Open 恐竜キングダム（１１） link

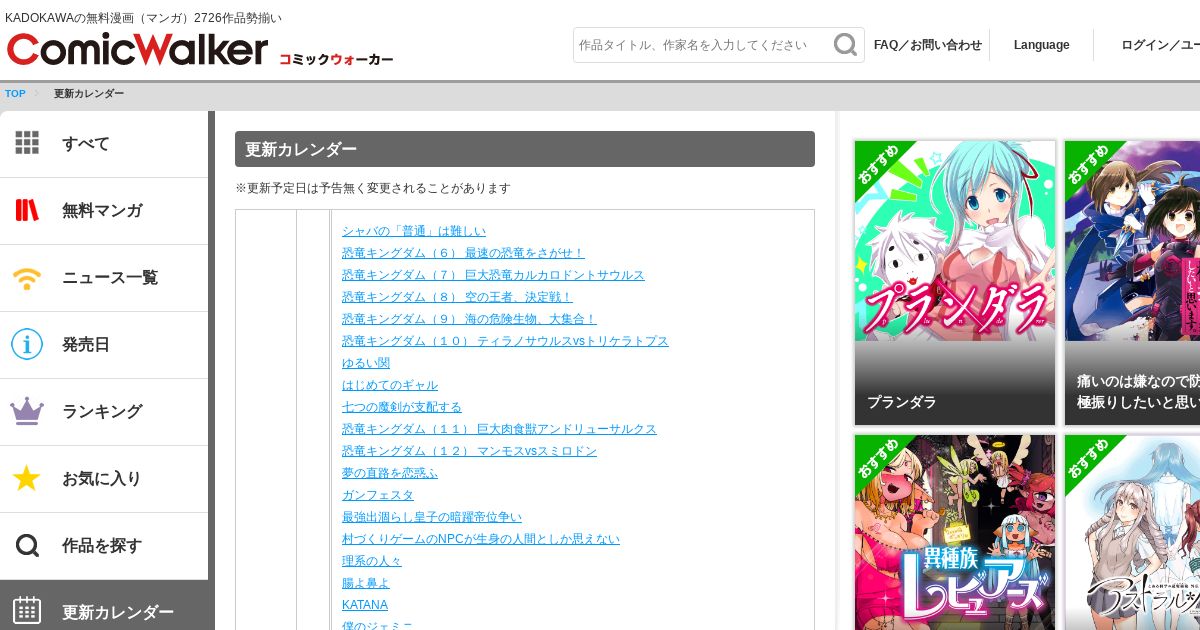tap(499, 429)
